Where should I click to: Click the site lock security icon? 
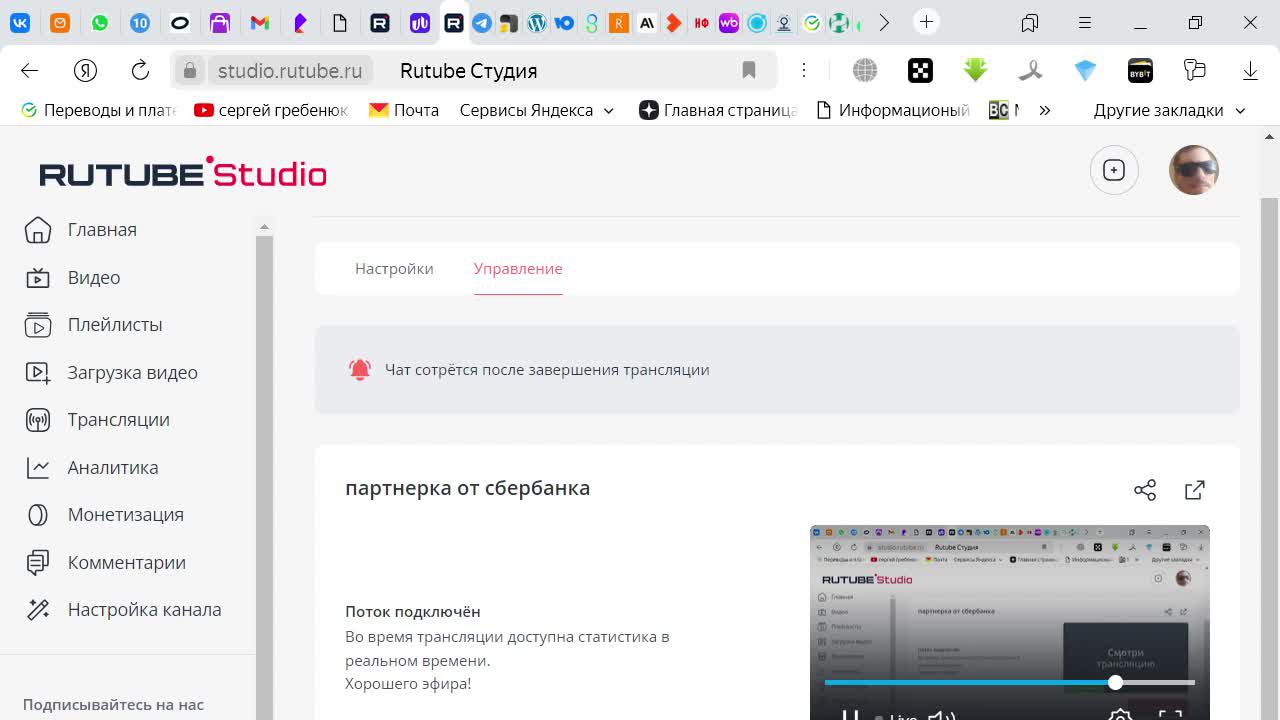190,70
